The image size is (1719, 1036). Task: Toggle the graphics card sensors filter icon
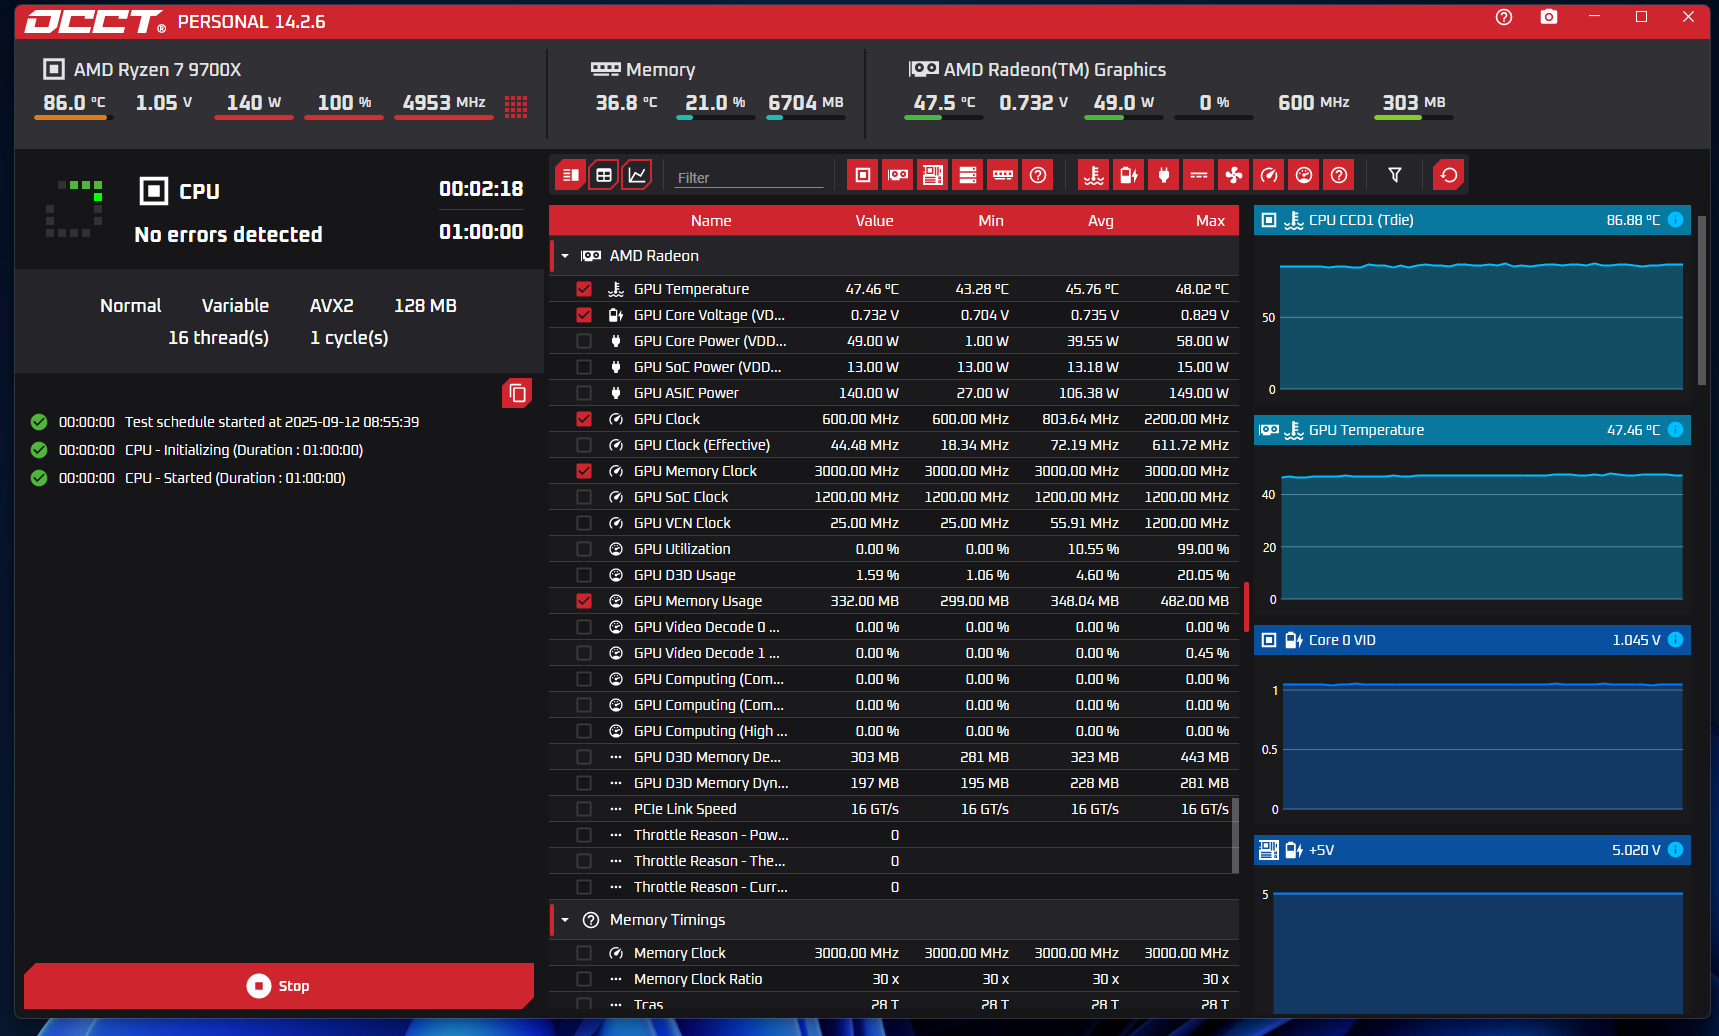pyautogui.click(x=898, y=175)
